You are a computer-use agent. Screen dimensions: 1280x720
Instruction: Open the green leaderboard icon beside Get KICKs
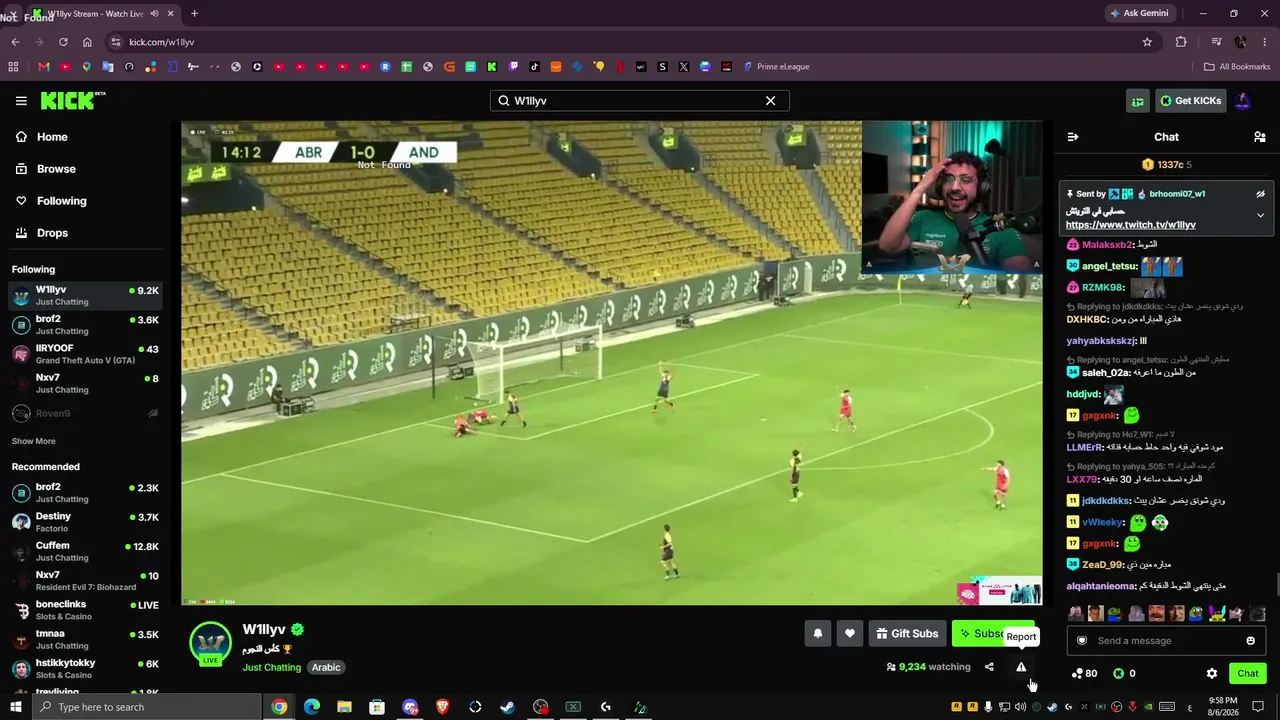[1137, 101]
